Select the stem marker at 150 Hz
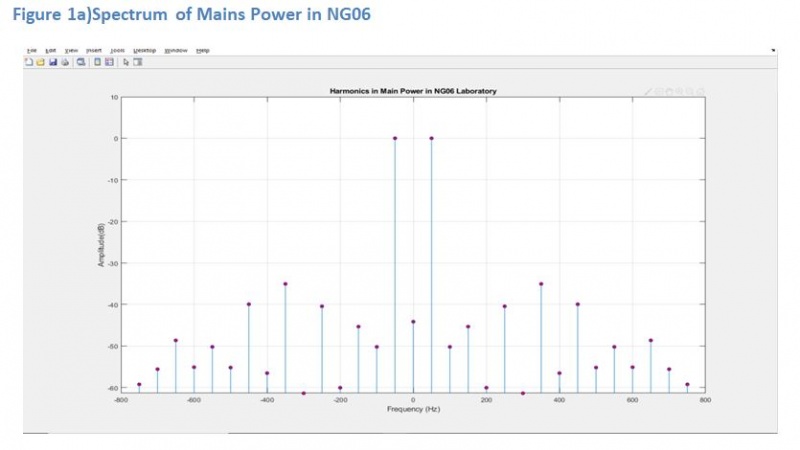The height and width of the screenshot is (450, 800). [468, 327]
